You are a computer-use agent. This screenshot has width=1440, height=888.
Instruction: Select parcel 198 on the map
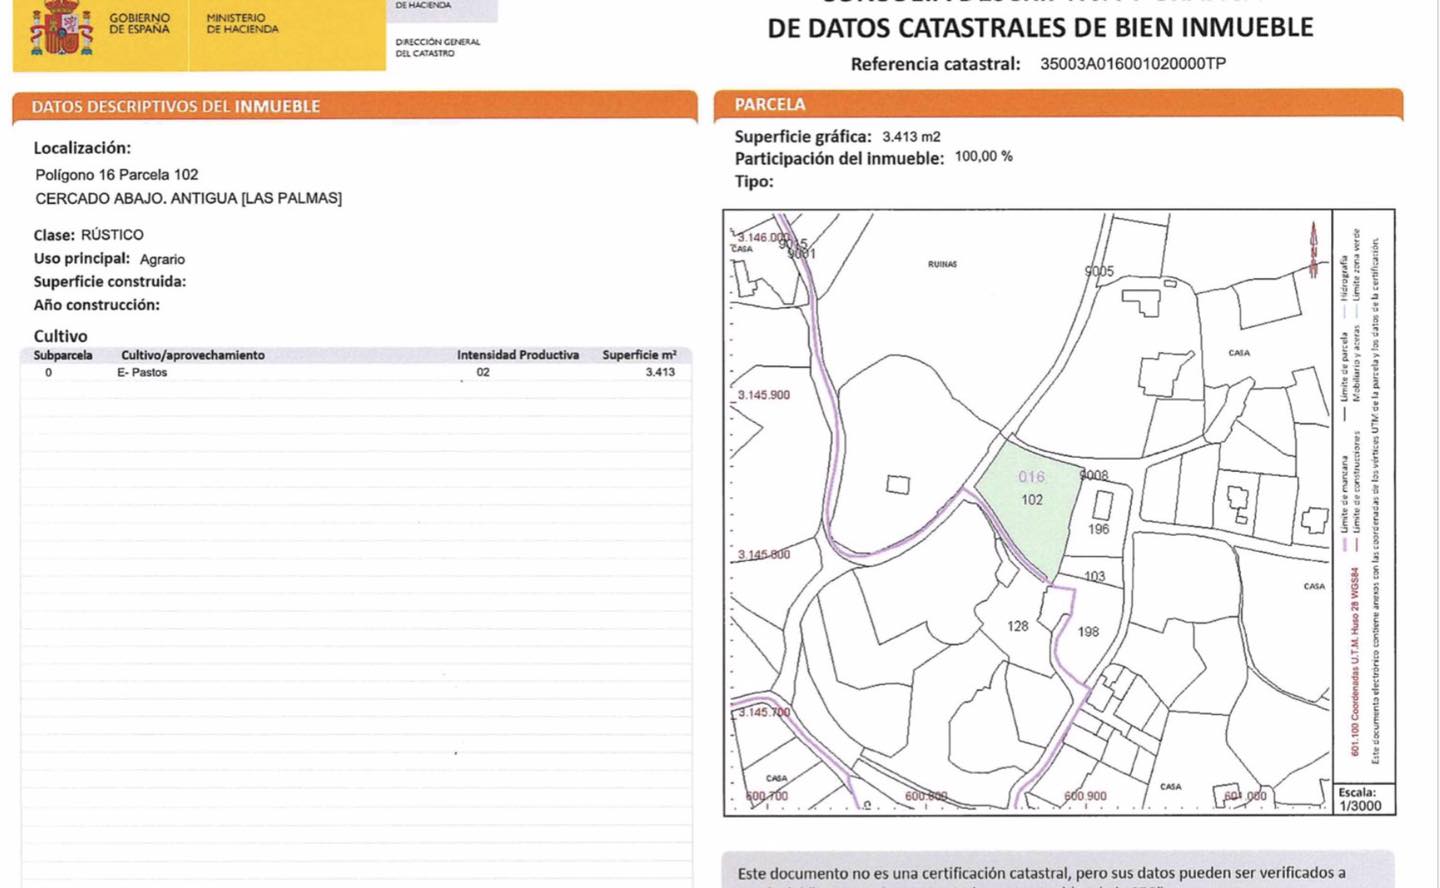[1088, 631]
